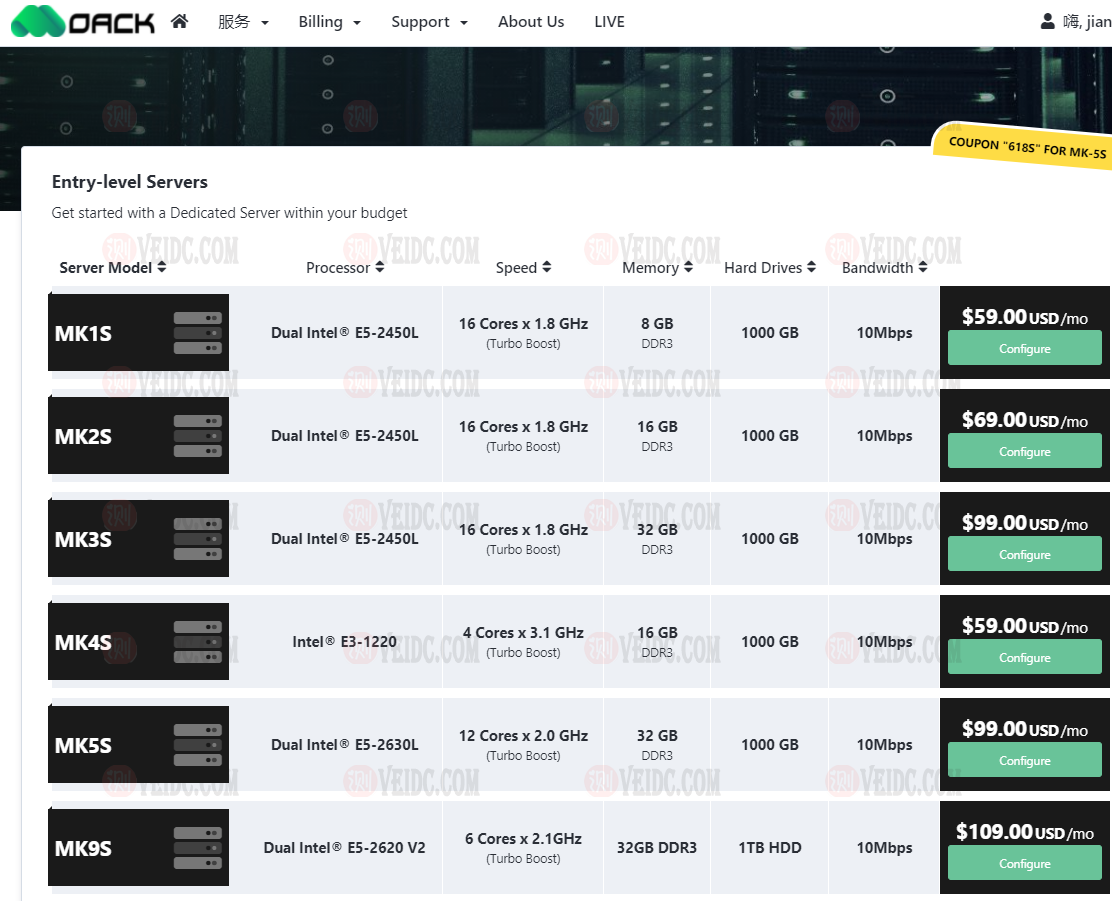
Task: Select the MK1S model label
Action: tap(83, 333)
